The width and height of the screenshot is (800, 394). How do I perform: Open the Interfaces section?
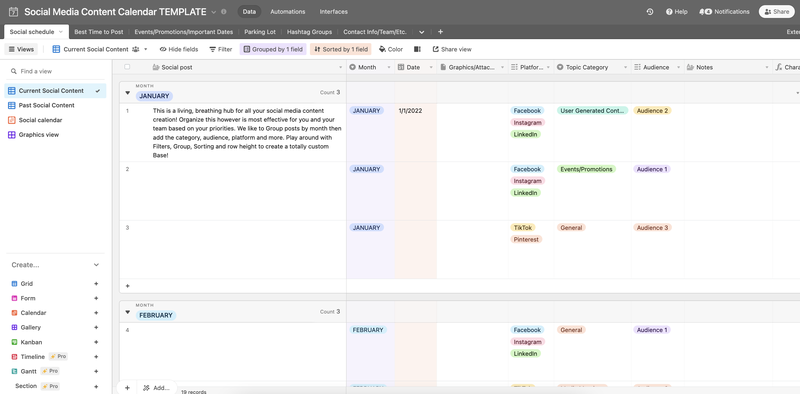click(x=334, y=12)
